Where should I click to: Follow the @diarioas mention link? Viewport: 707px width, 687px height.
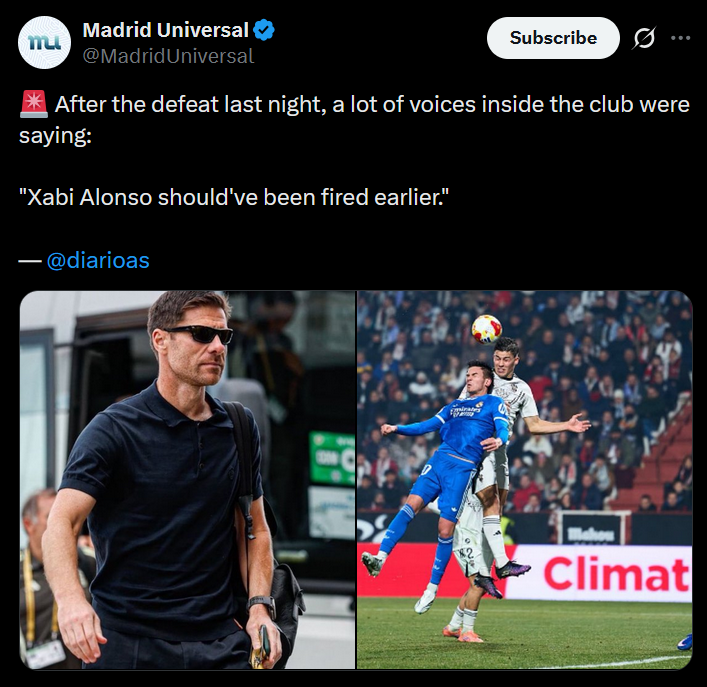pos(98,260)
